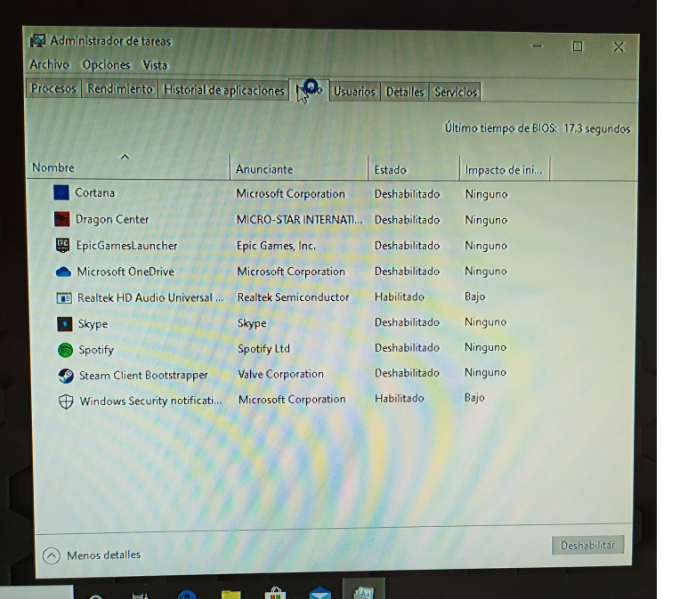Click the 17.3 segundos BIOS value

(596, 128)
